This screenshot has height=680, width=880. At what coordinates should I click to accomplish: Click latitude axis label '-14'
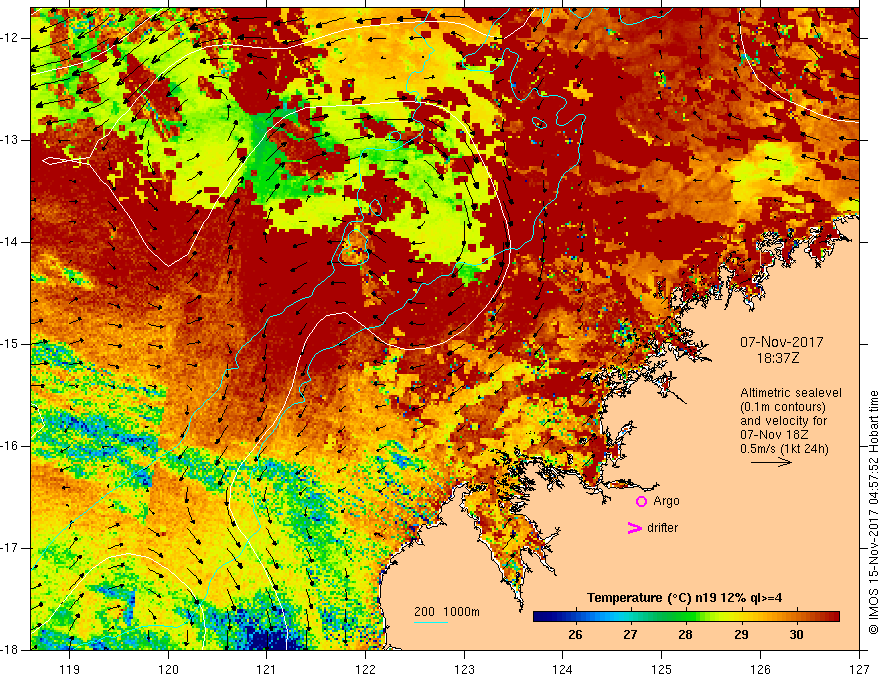point(11,242)
